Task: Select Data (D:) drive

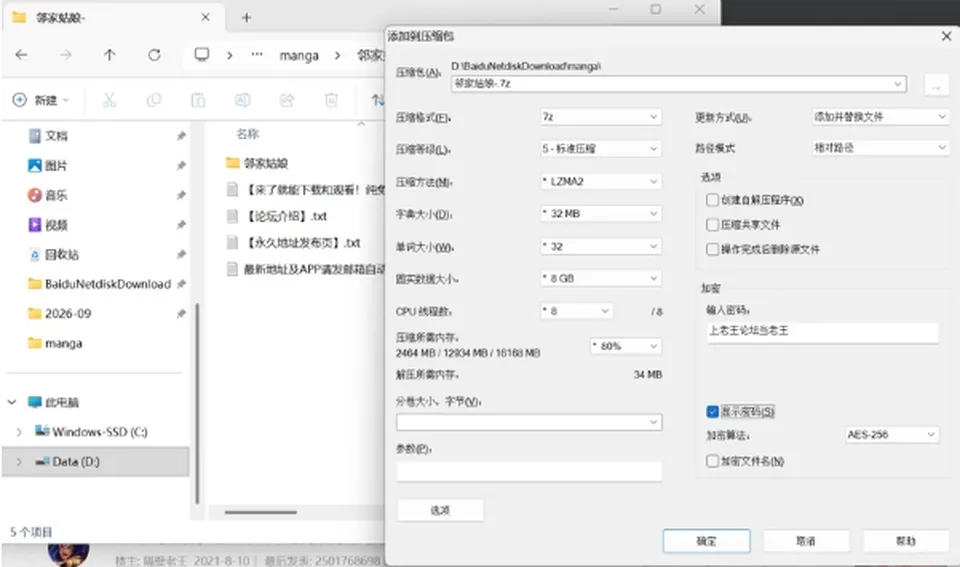Action: pos(75,462)
